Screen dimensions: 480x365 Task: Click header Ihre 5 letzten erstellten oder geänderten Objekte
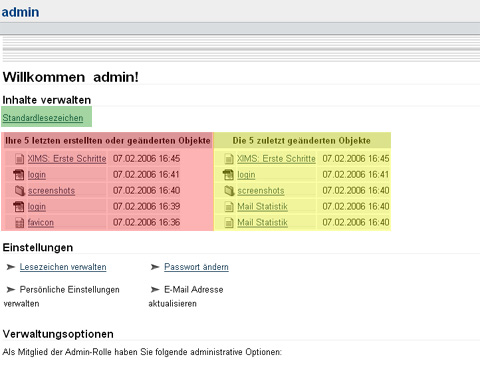(108, 141)
